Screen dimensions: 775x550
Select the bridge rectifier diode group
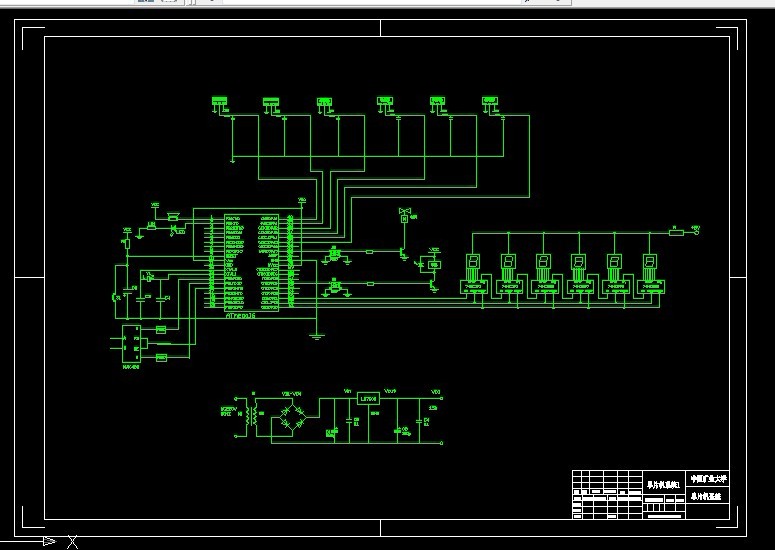coord(292,416)
